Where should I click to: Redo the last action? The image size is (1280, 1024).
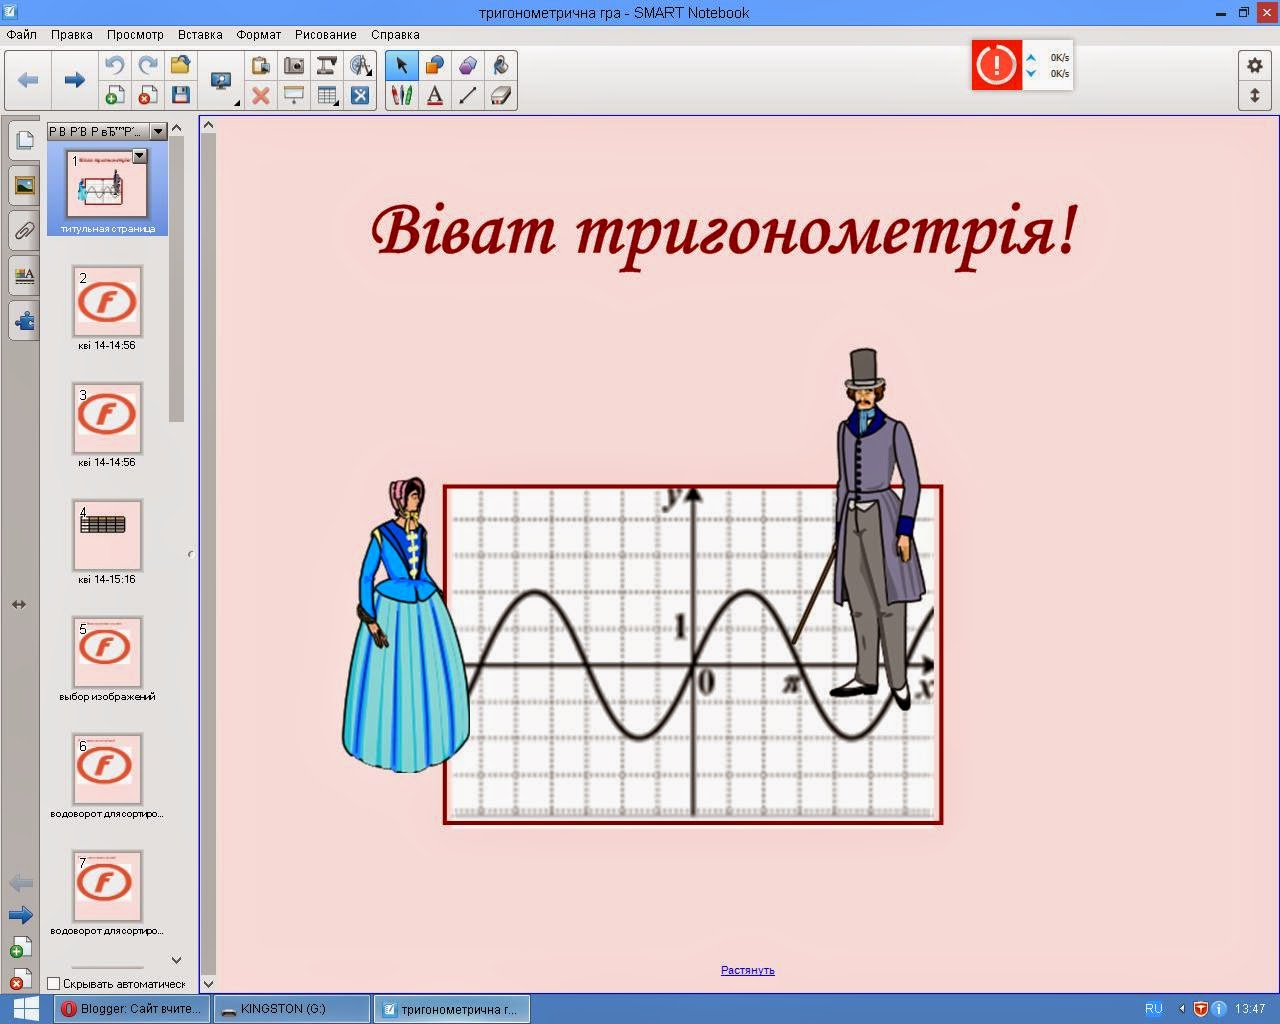click(x=148, y=66)
